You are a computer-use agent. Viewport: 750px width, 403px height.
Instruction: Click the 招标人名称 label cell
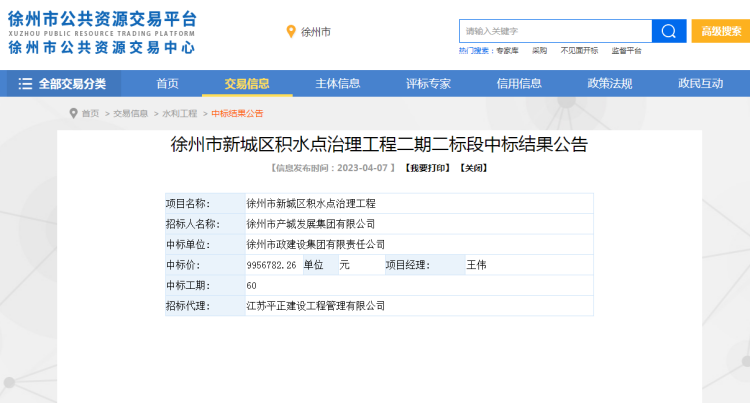[205, 224]
